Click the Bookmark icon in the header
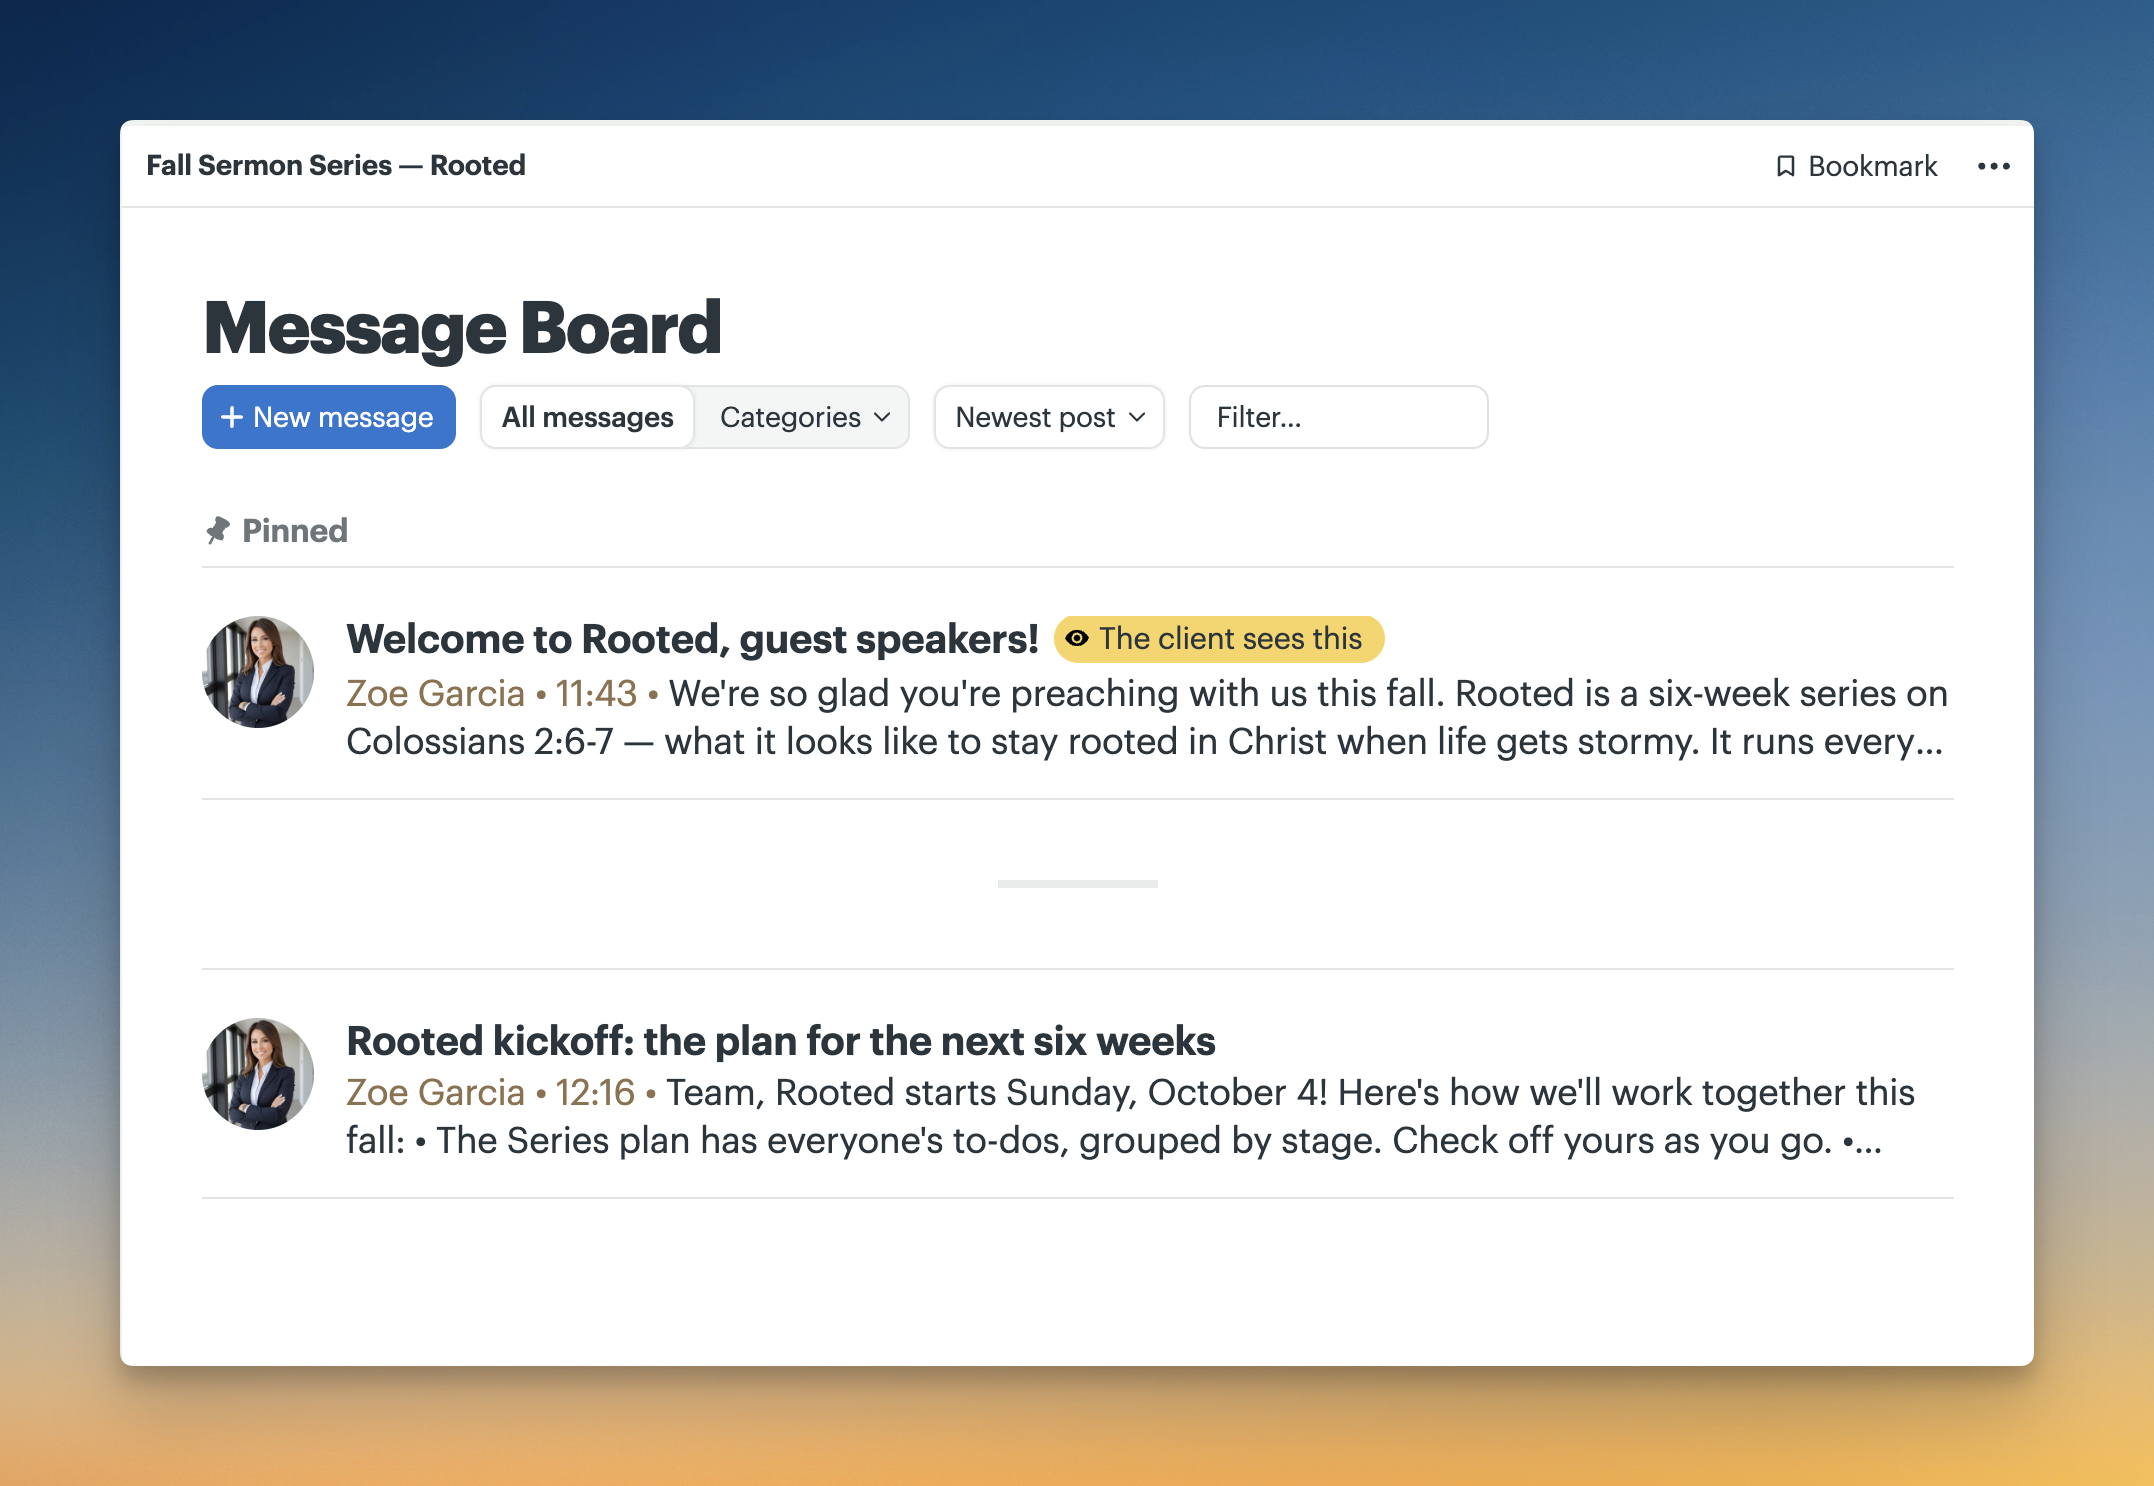This screenshot has width=2154, height=1486. (x=1785, y=166)
